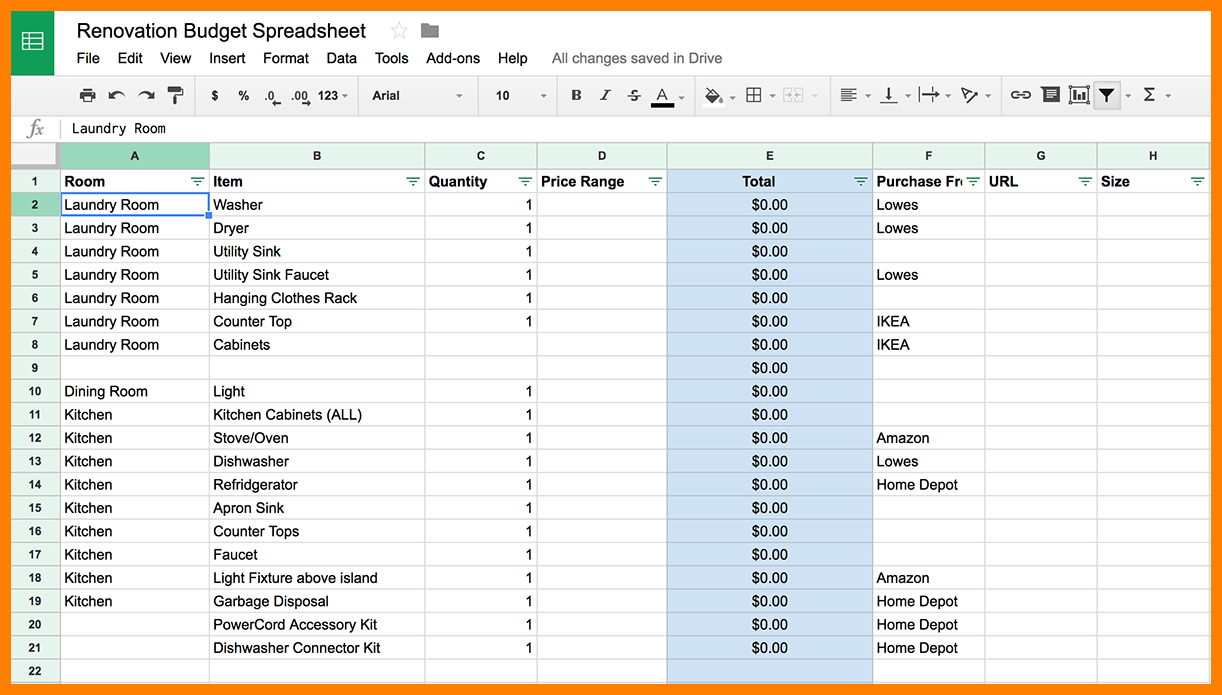Viewport: 1222px width, 695px height.
Task: Star this spreadsheet
Action: pyautogui.click(x=398, y=30)
